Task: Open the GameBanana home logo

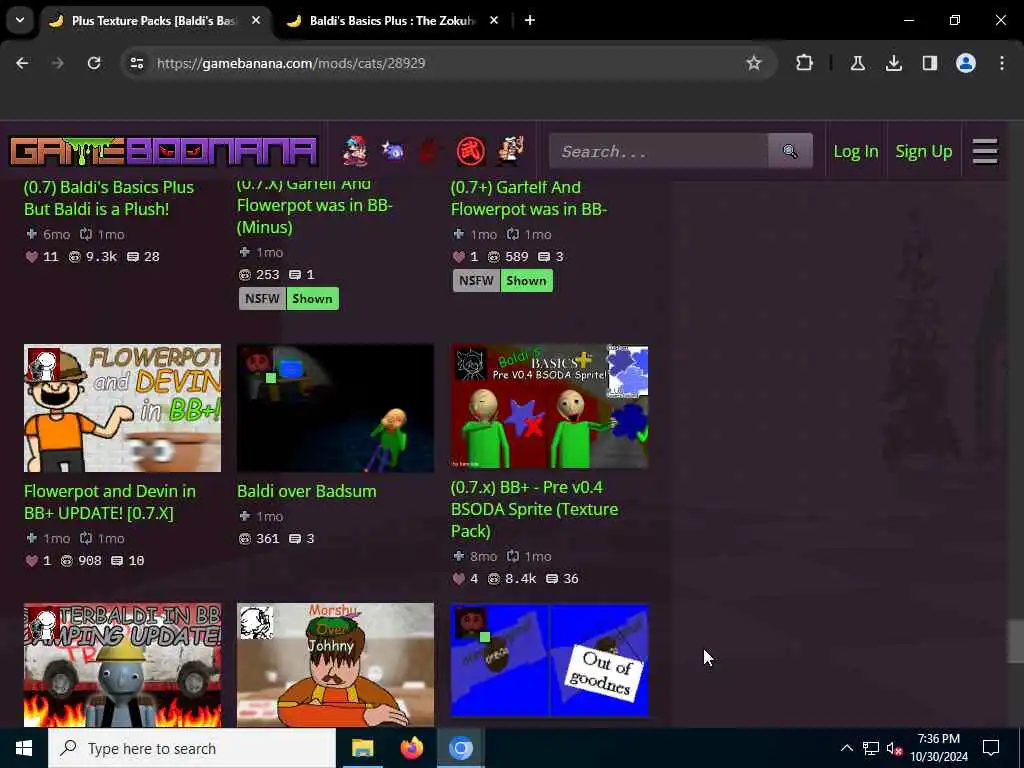Action: click(163, 152)
